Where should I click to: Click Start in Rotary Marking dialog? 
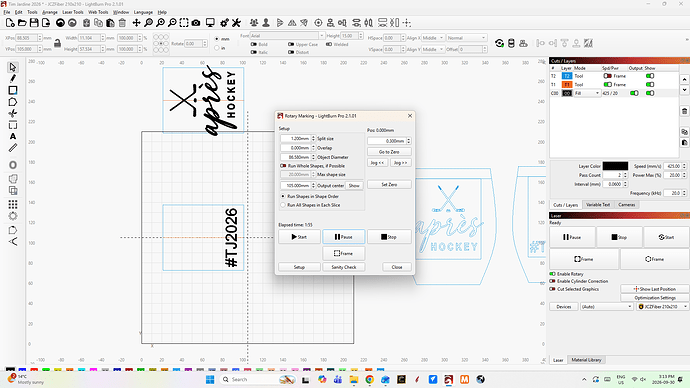coord(299,237)
